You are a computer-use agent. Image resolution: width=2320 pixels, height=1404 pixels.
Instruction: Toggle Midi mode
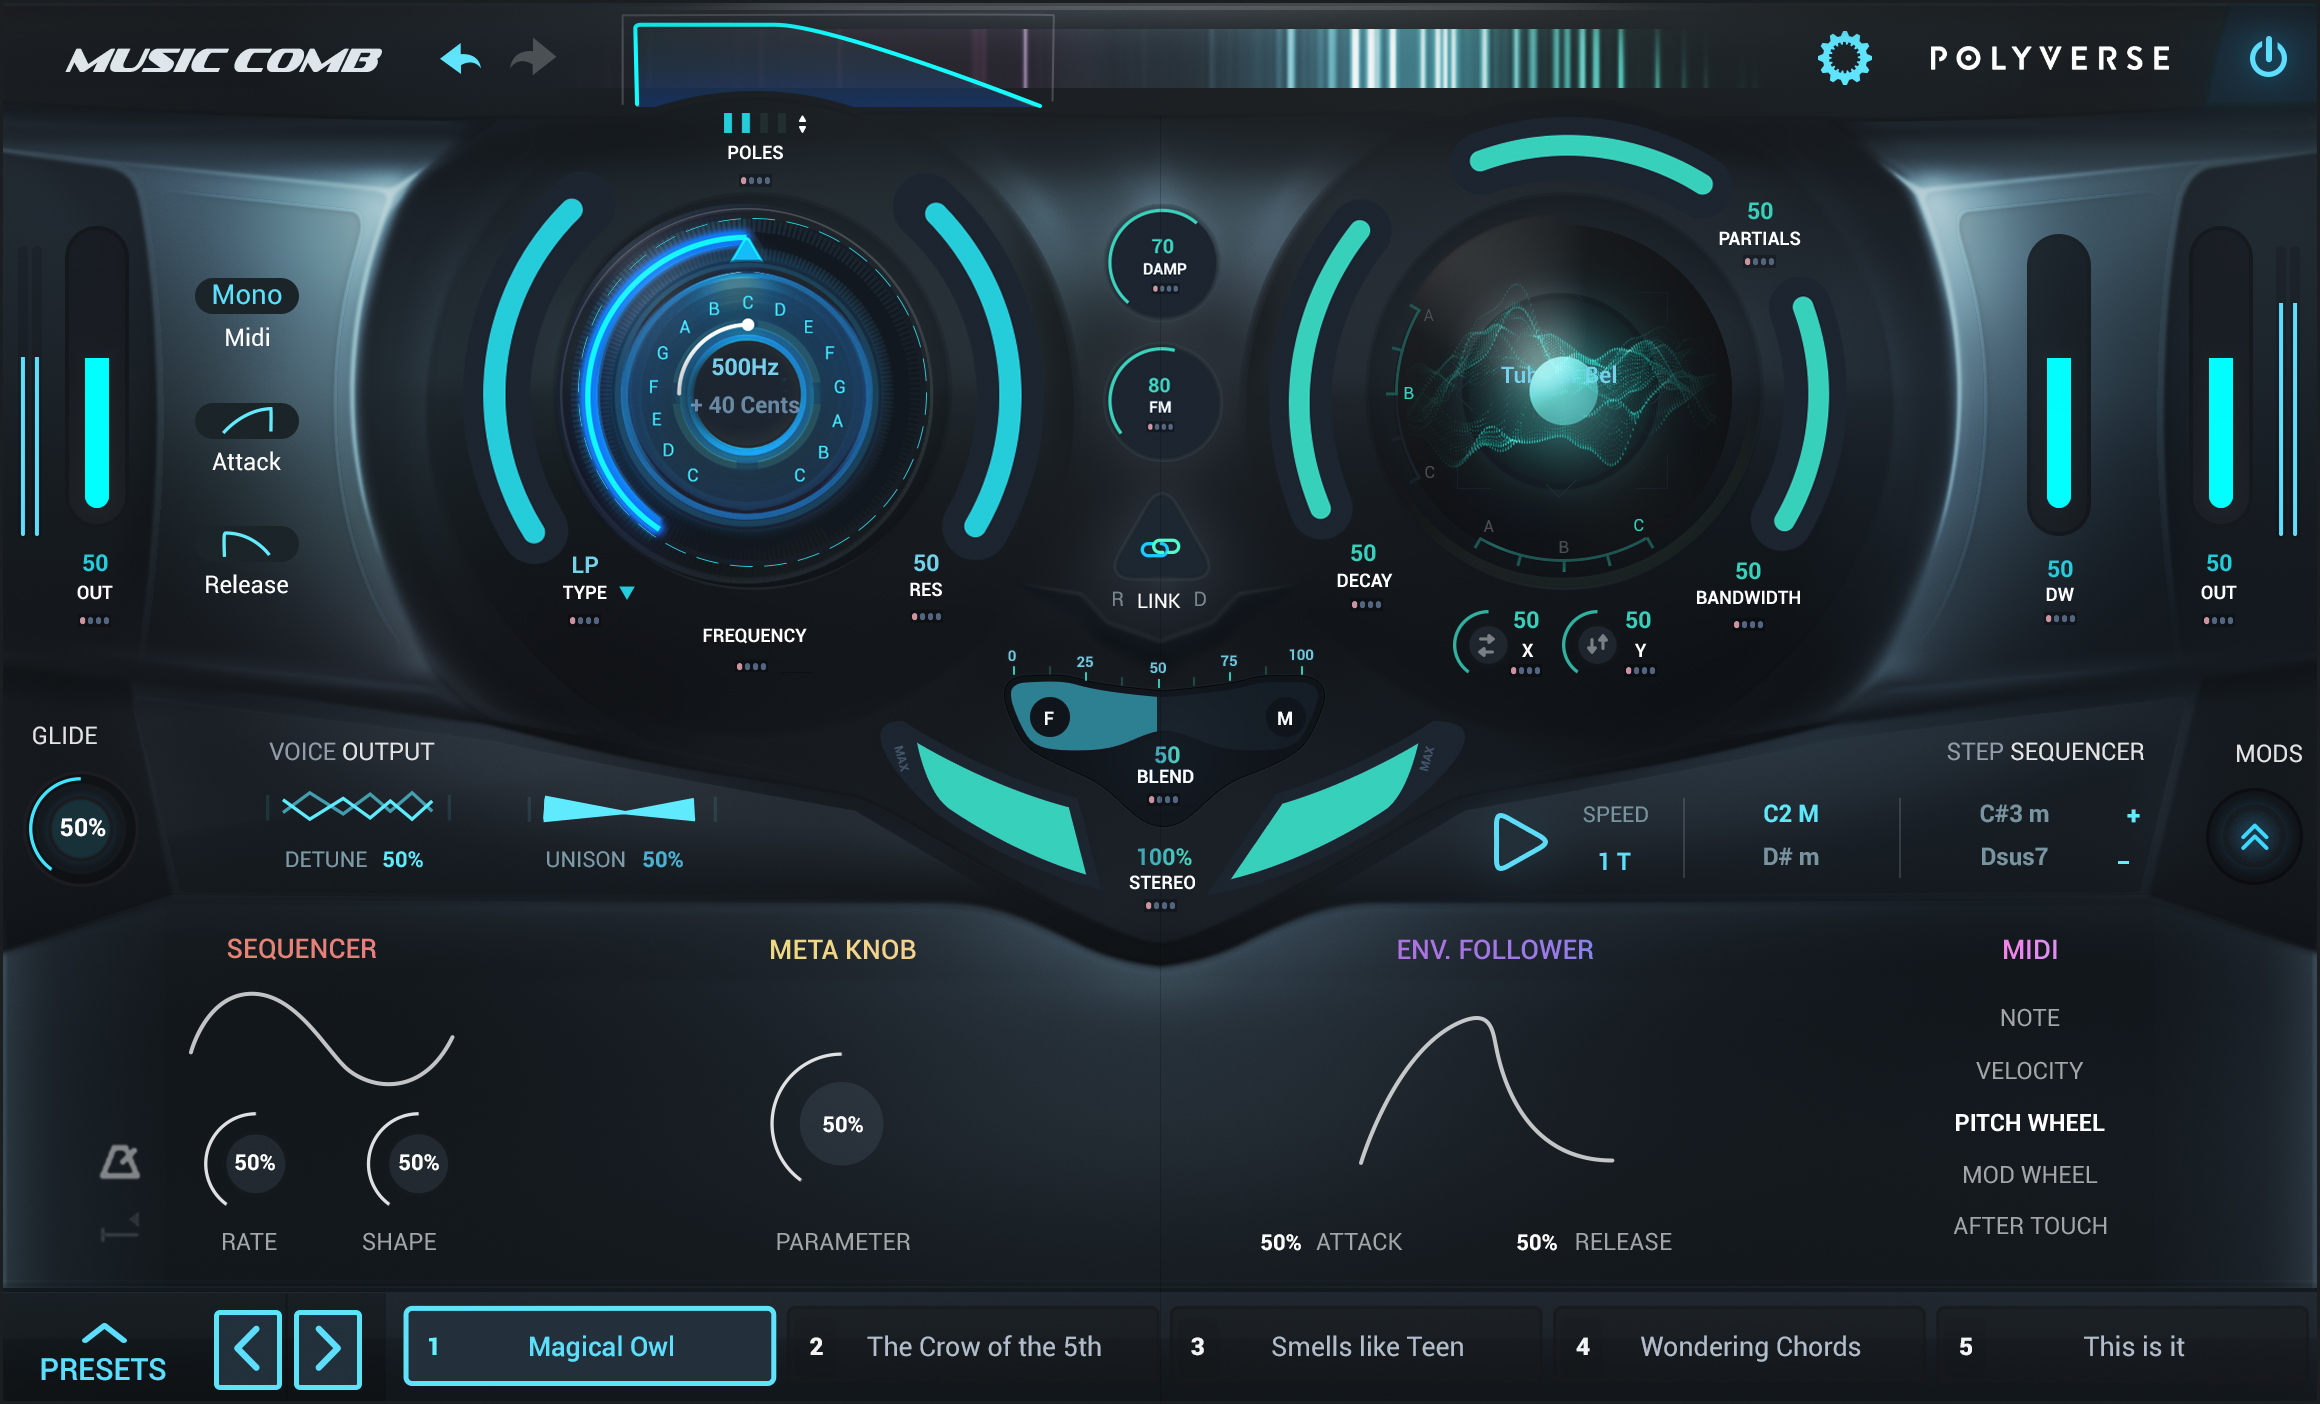tap(247, 337)
